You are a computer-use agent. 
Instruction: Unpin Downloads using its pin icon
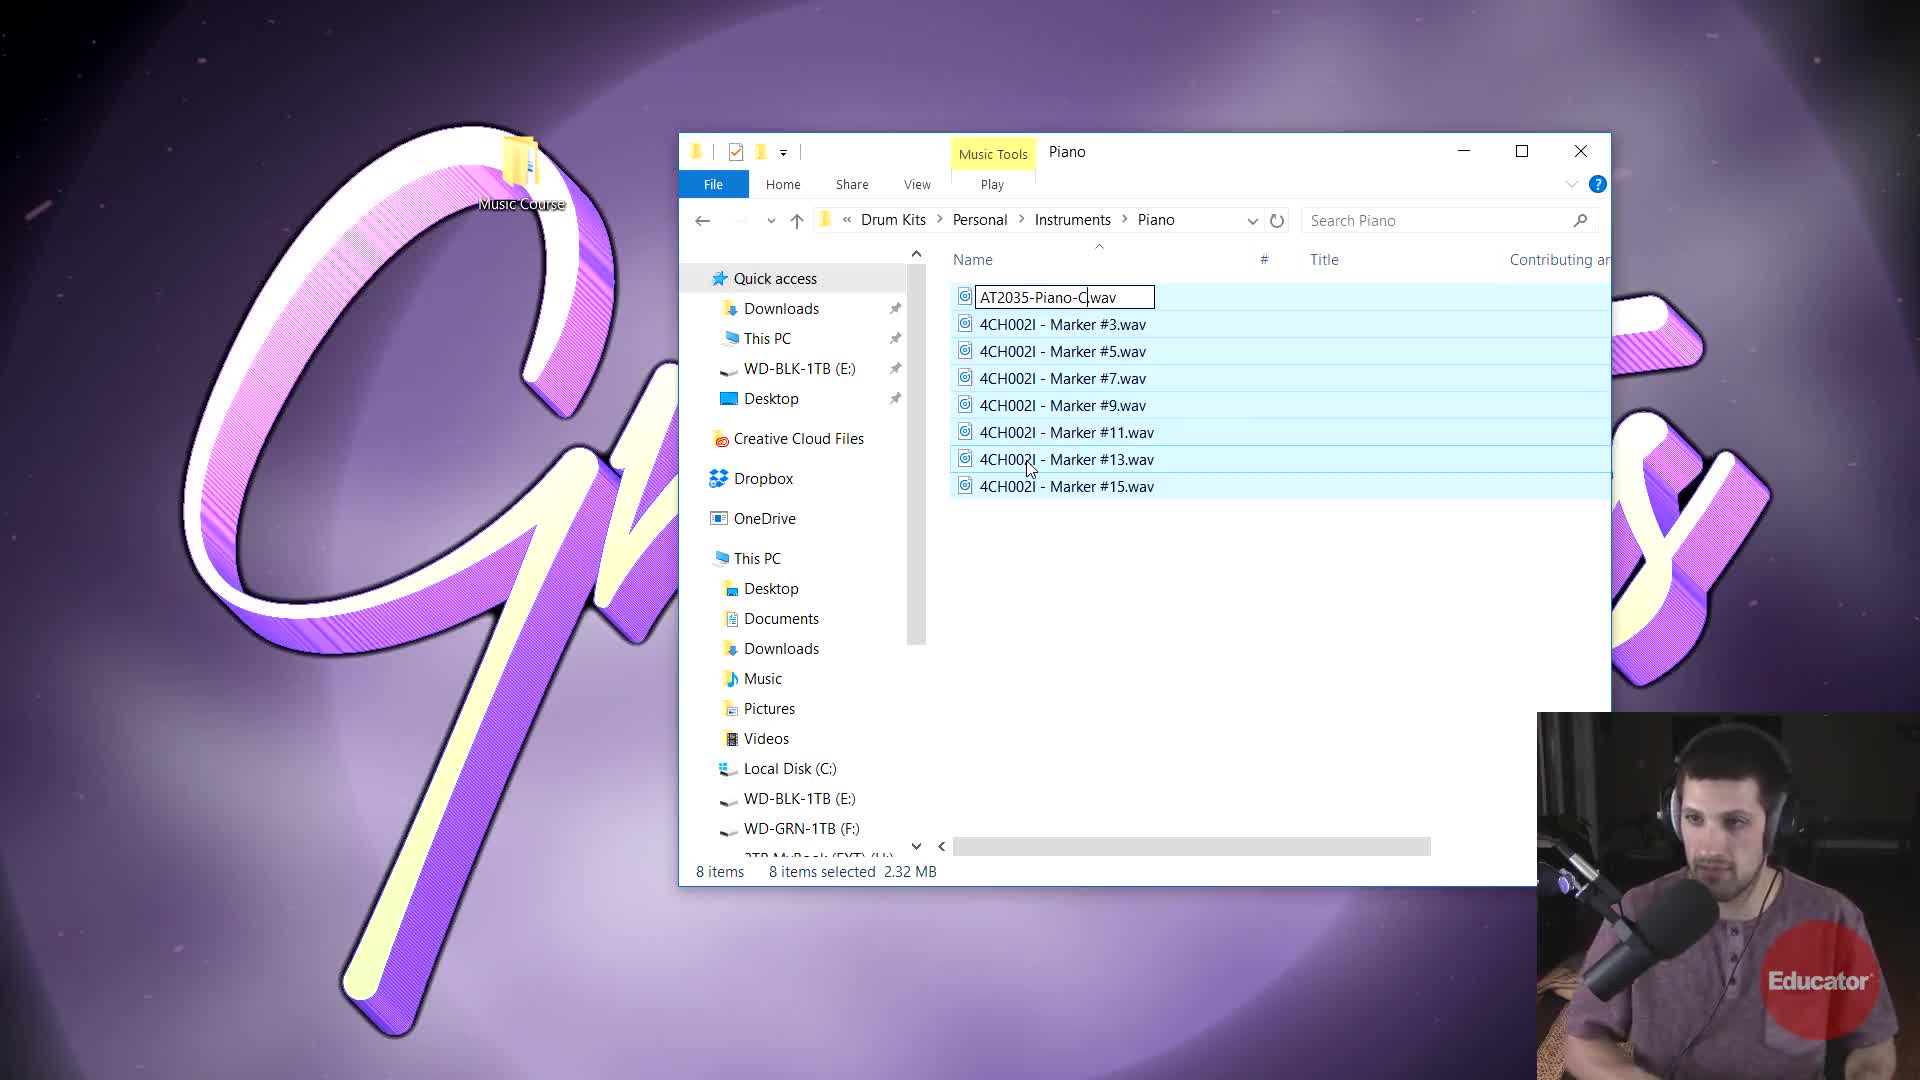(x=895, y=309)
